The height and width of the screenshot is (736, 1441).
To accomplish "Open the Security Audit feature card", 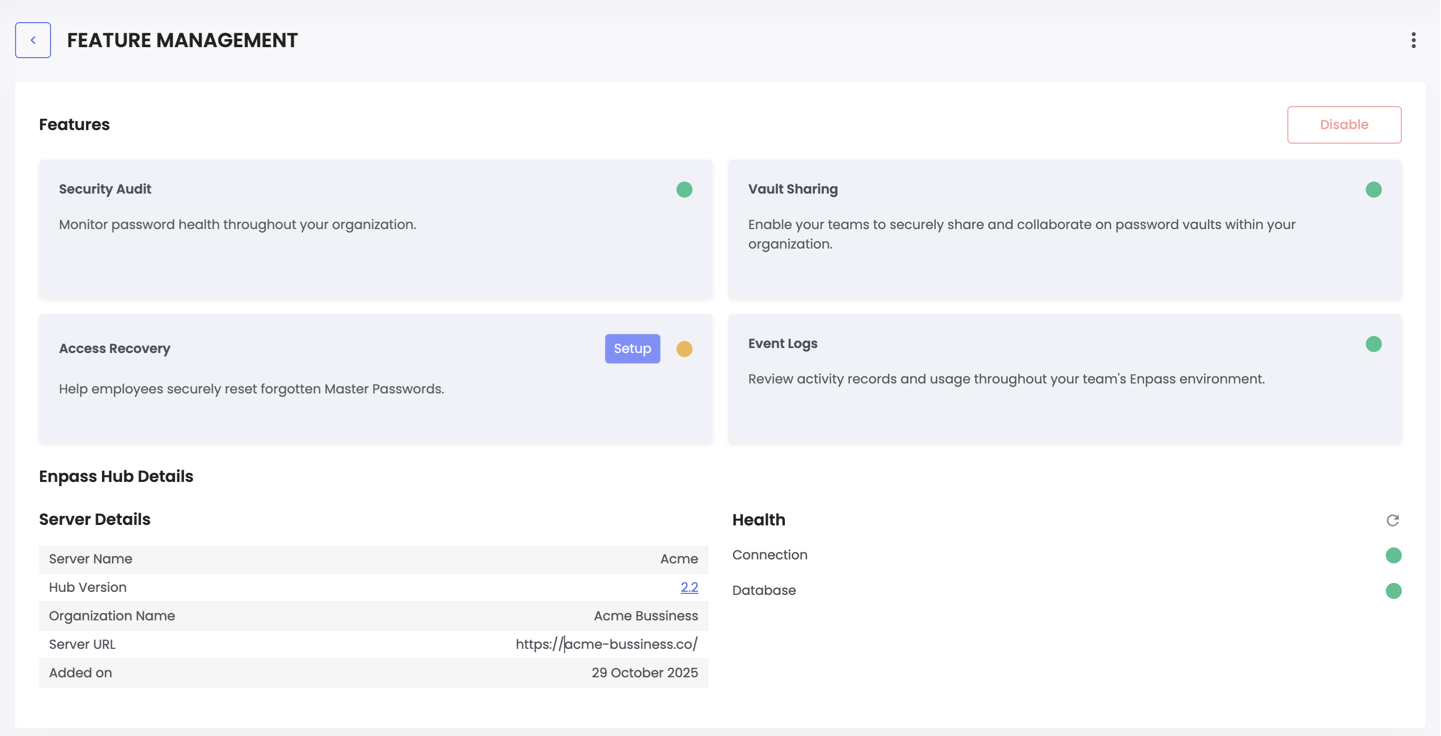I will 375,229.
